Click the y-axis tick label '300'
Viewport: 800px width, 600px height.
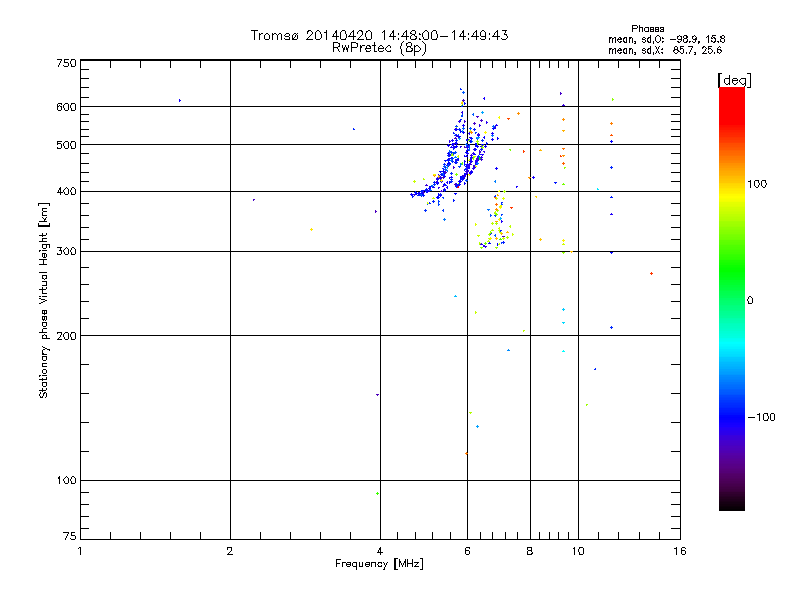click(66, 252)
